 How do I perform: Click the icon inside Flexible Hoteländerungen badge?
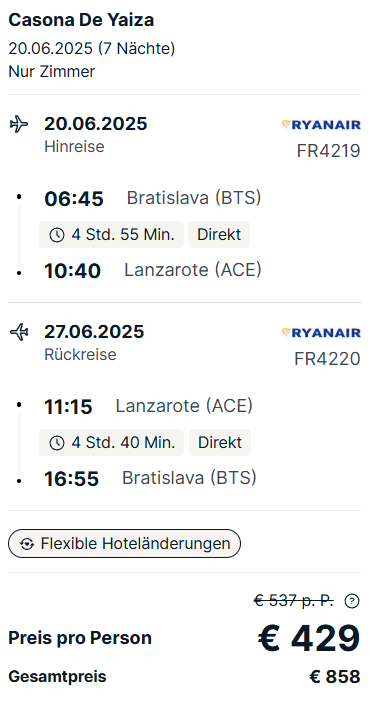27,544
